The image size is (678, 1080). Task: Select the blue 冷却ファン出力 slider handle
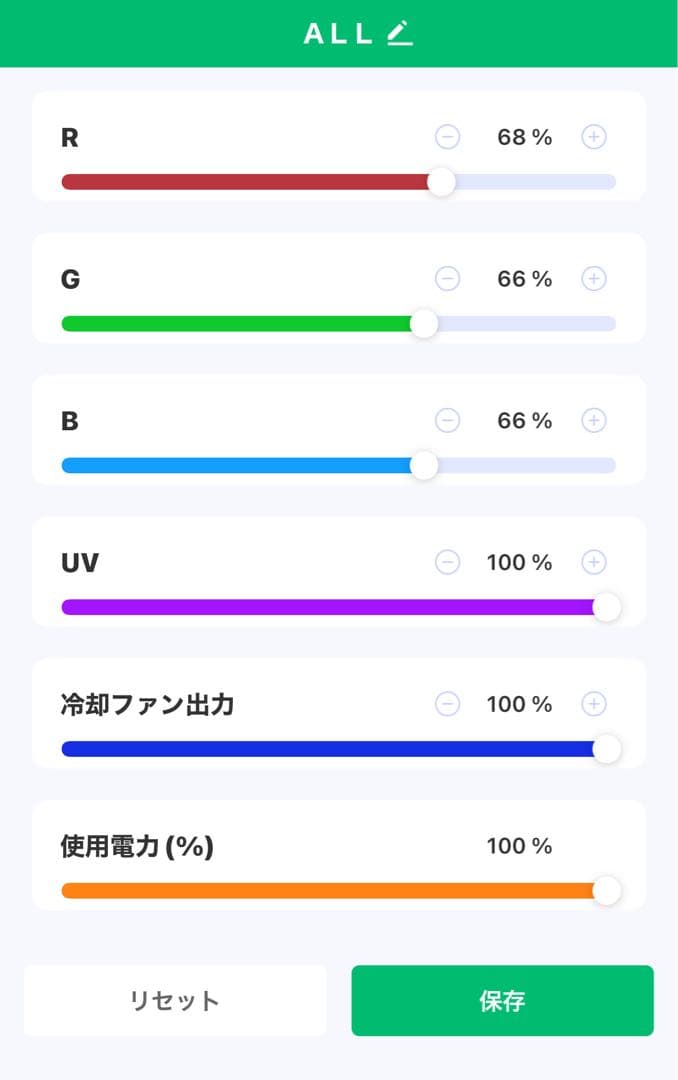[606, 748]
